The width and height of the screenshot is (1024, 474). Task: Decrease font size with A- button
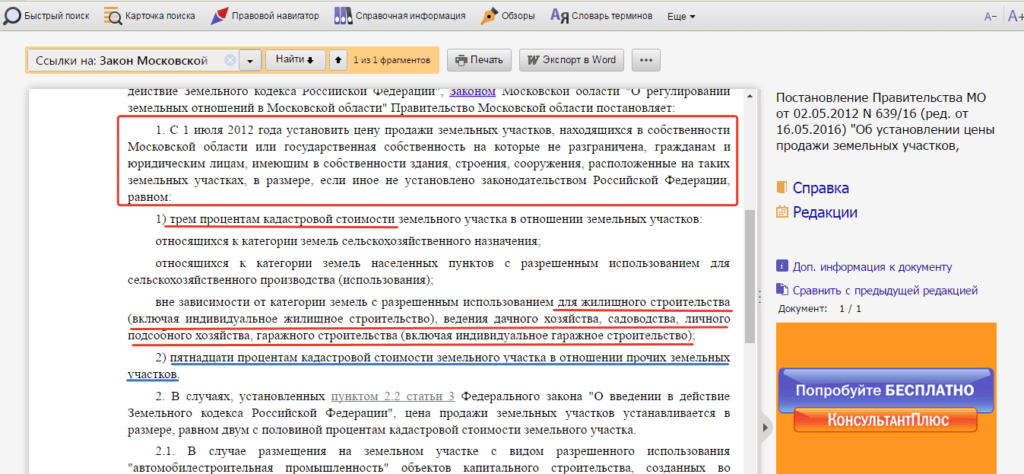[x=991, y=18]
